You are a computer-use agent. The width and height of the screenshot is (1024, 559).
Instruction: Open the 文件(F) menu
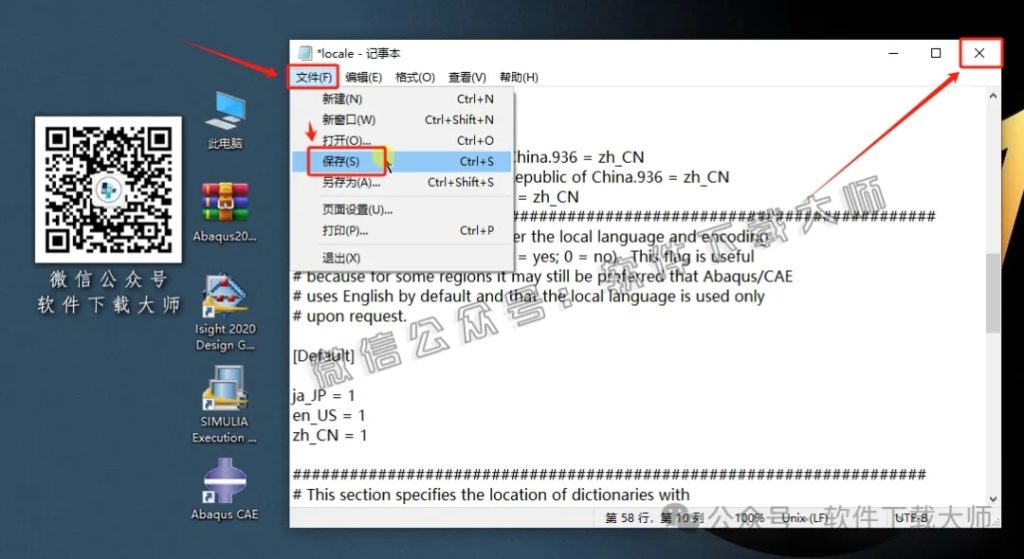pyautogui.click(x=314, y=77)
